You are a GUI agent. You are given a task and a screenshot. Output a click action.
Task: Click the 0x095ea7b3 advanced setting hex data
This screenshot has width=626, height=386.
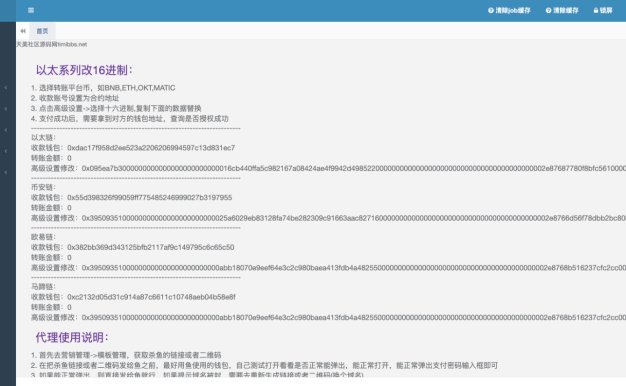354,168
